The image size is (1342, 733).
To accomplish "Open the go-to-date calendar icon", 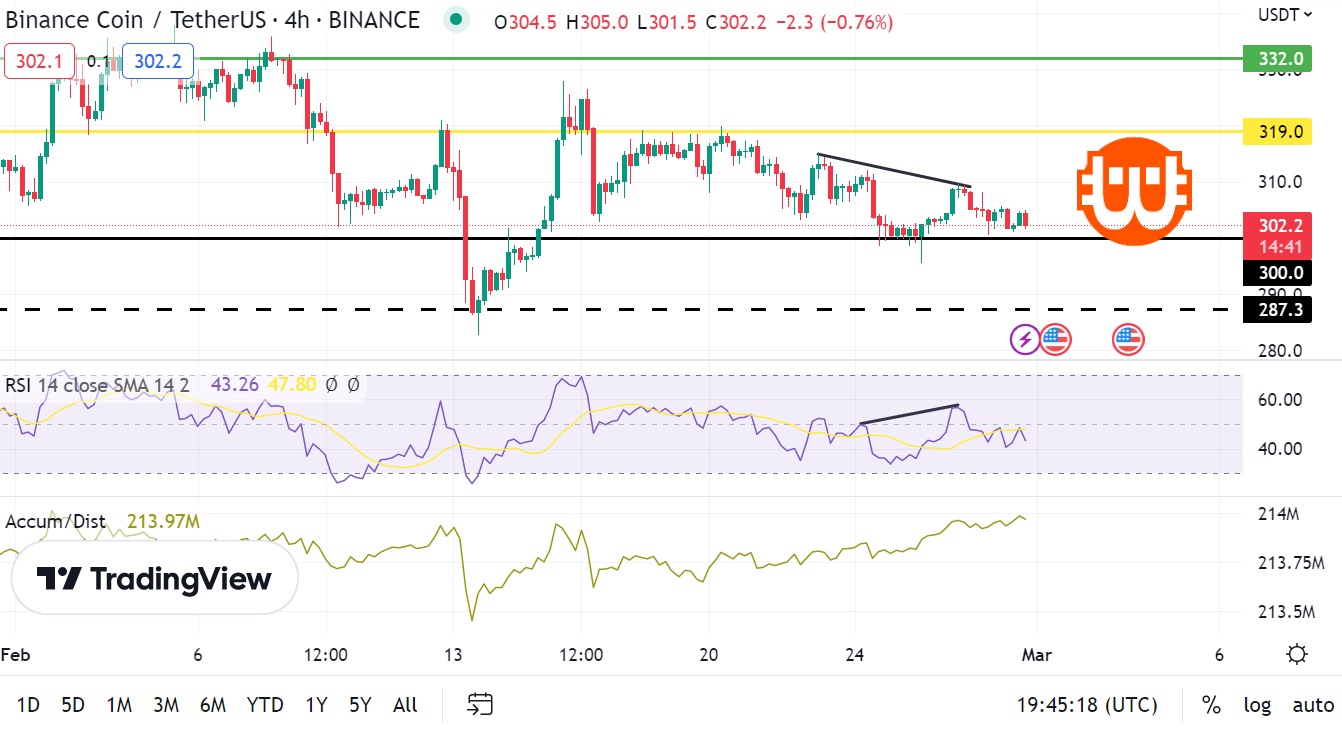I will [480, 705].
